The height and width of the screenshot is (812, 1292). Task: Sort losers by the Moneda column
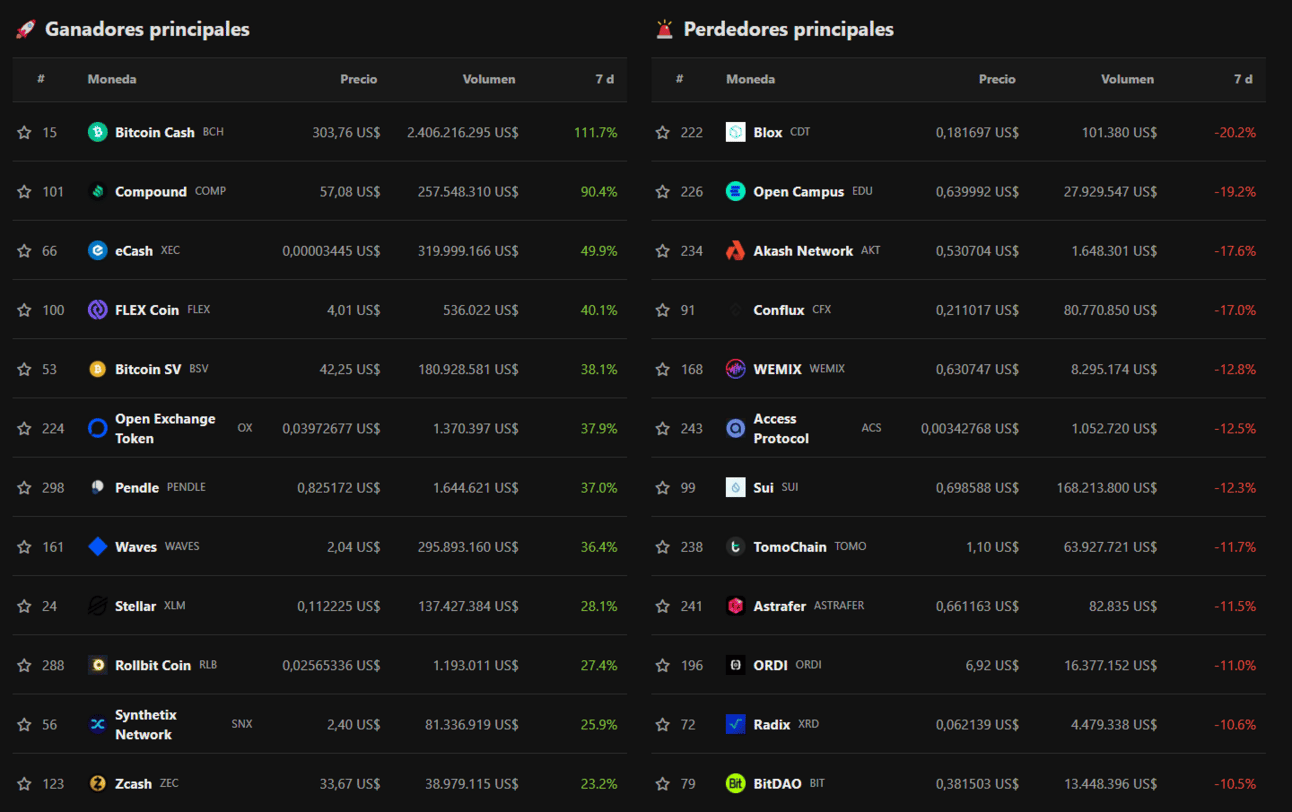point(750,79)
